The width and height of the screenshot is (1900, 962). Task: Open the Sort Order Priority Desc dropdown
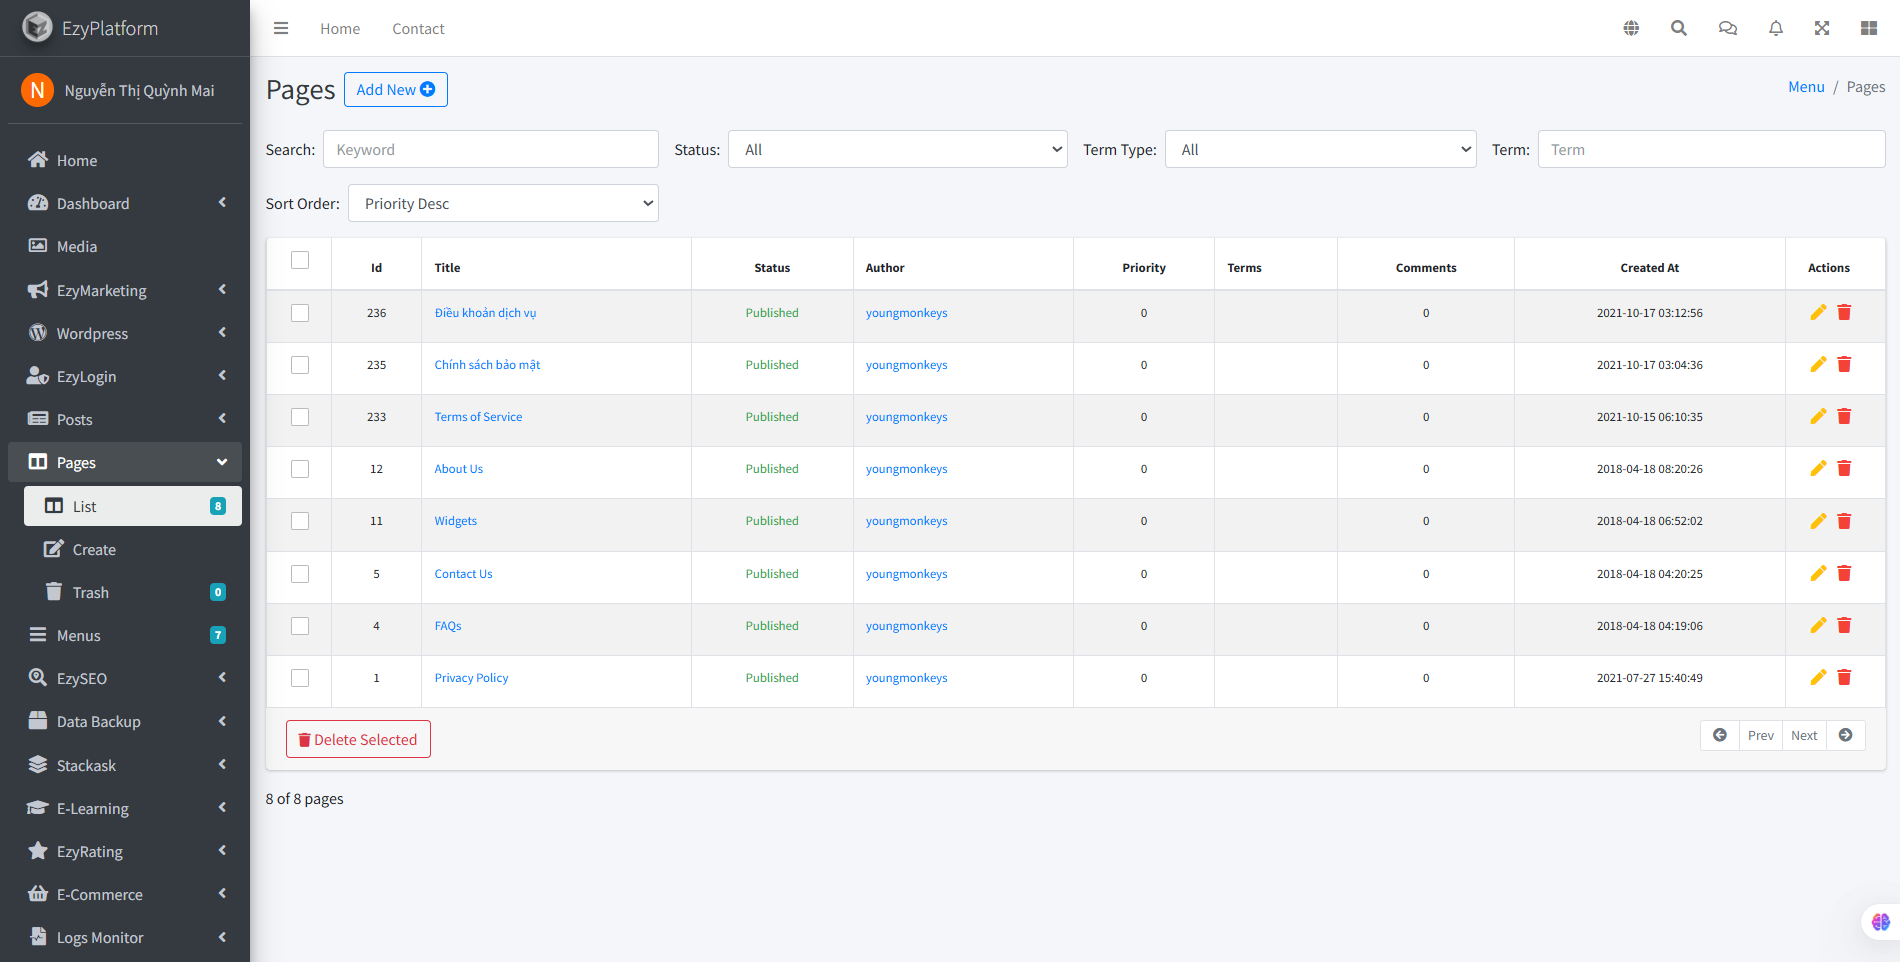tap(503, 203)
